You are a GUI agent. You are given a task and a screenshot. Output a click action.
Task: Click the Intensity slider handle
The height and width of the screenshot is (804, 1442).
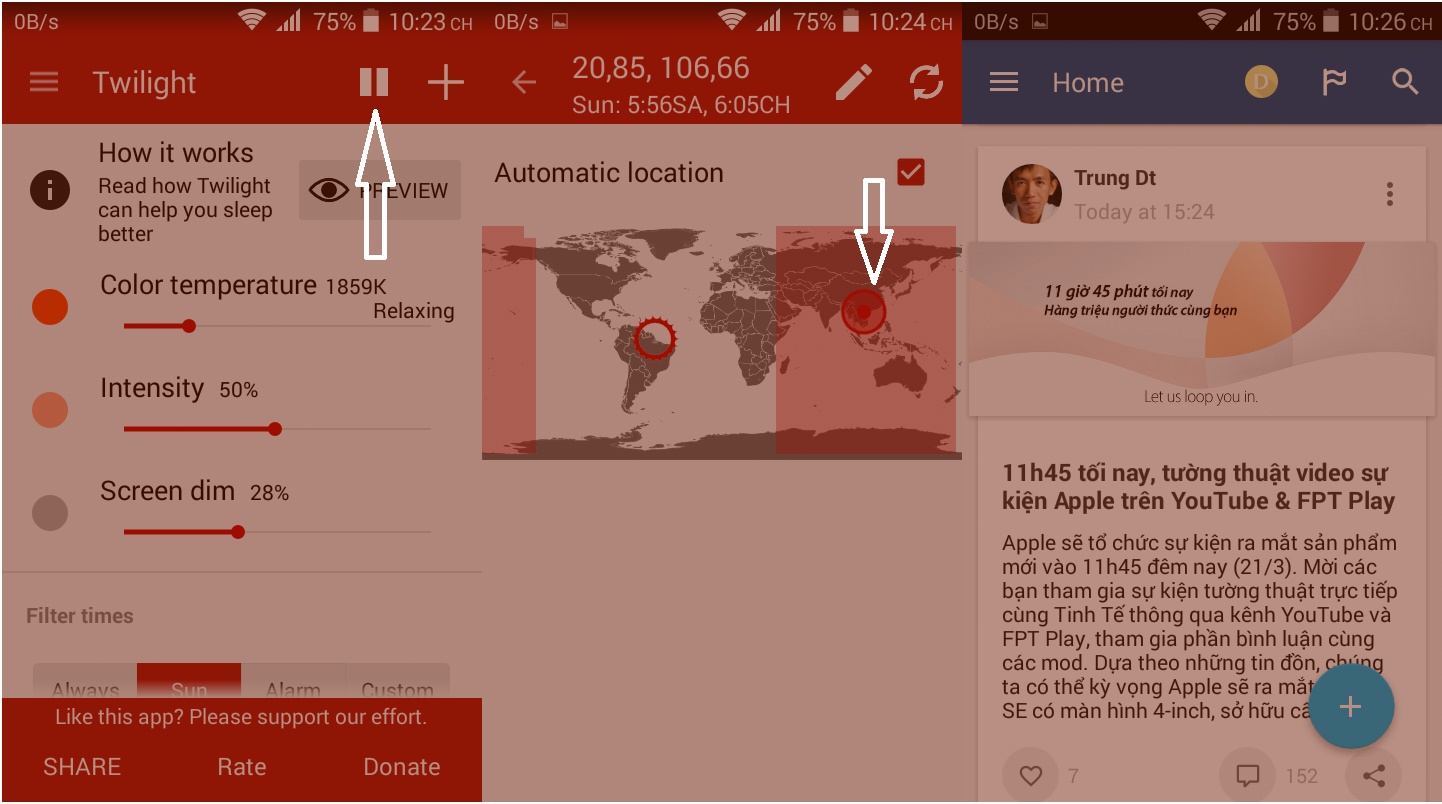pyautogui.click(x=275, y=429)
